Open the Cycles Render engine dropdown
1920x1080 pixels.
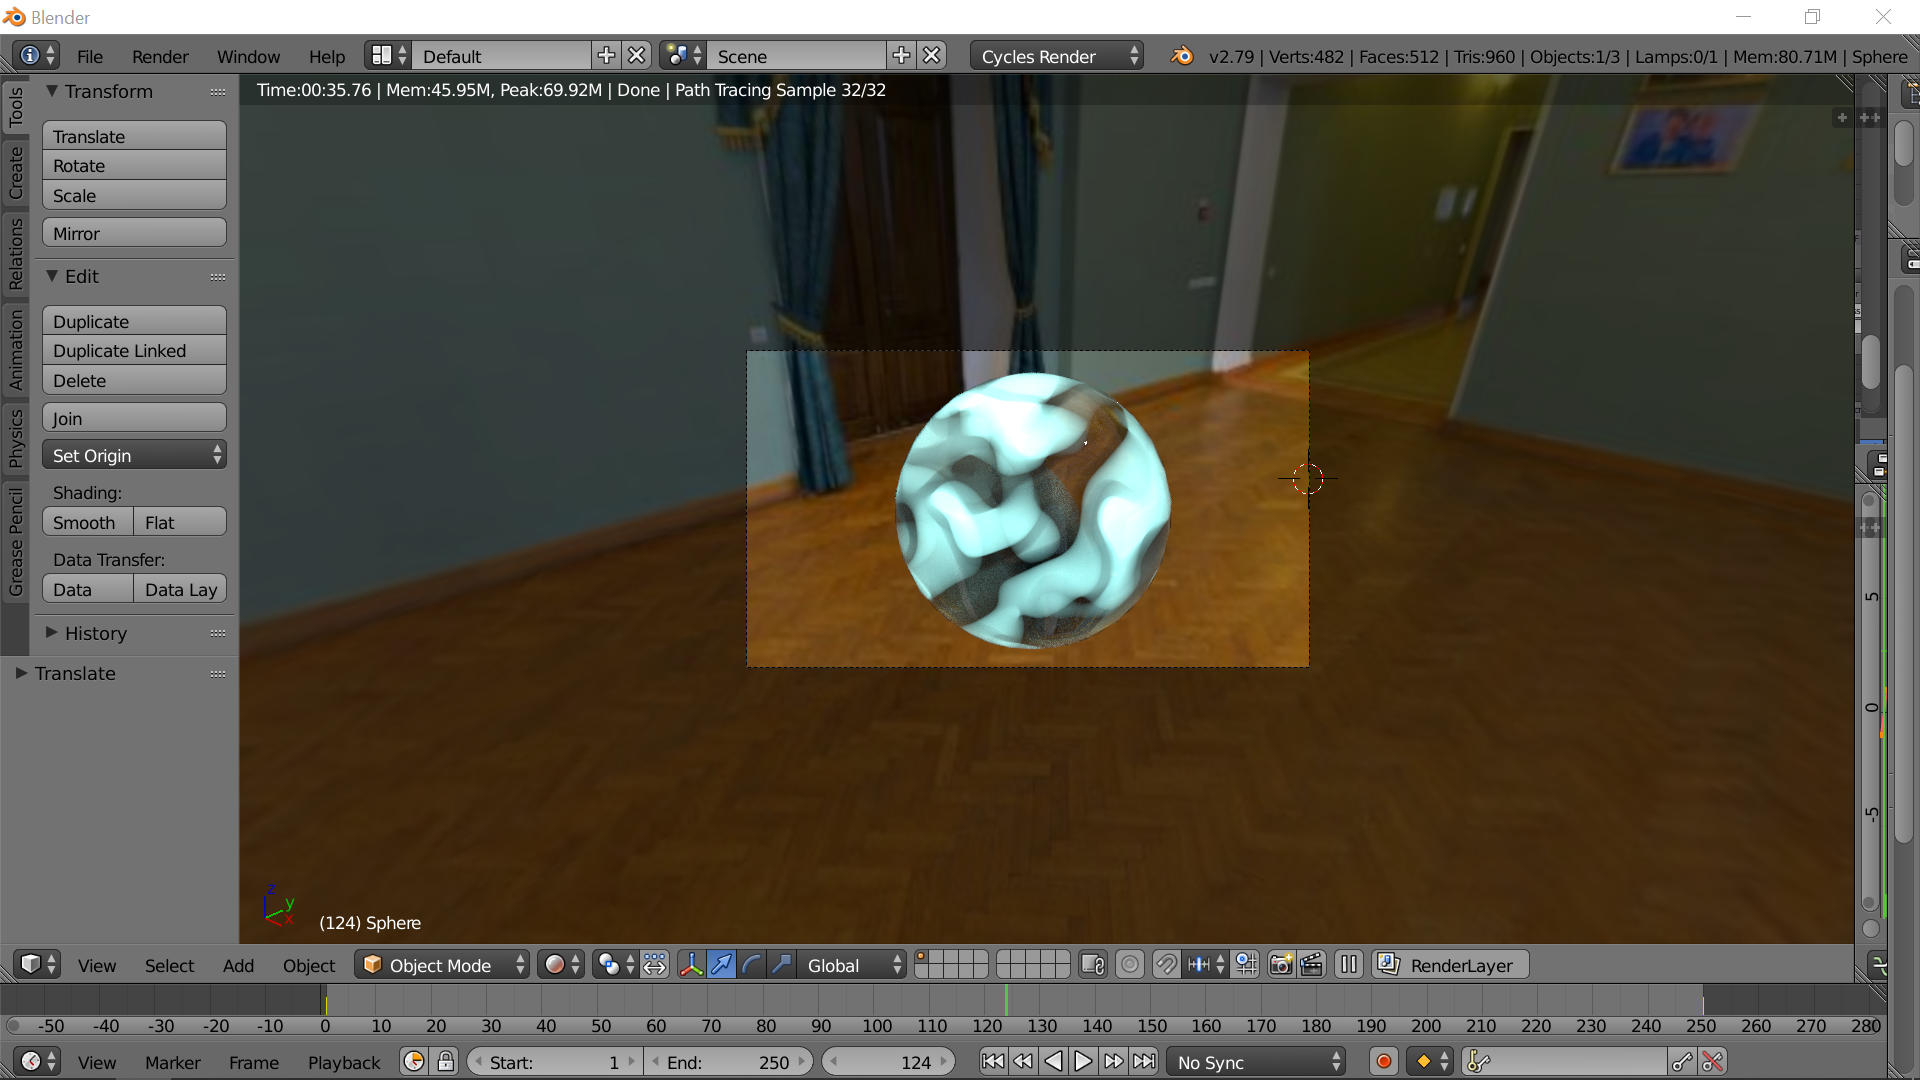coord(1056,56)
